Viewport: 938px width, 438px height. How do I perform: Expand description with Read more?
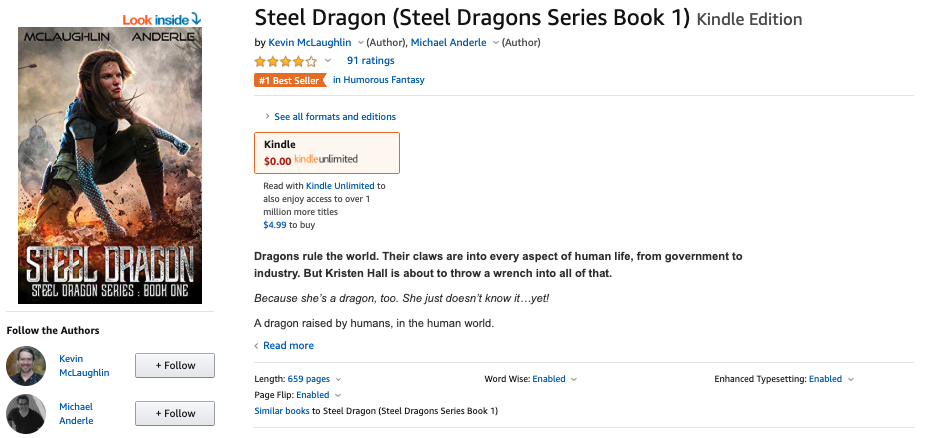coord(288,346)
